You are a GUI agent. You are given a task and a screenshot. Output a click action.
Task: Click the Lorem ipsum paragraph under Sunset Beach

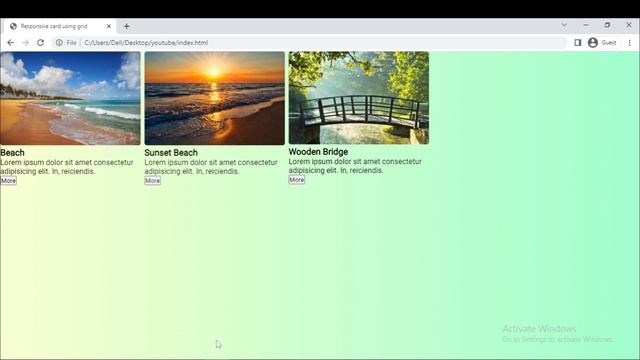pos(211,167)
